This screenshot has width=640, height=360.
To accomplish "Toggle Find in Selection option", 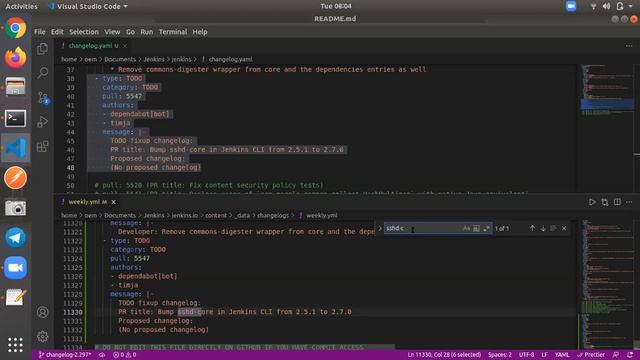I will coord(553,228).
